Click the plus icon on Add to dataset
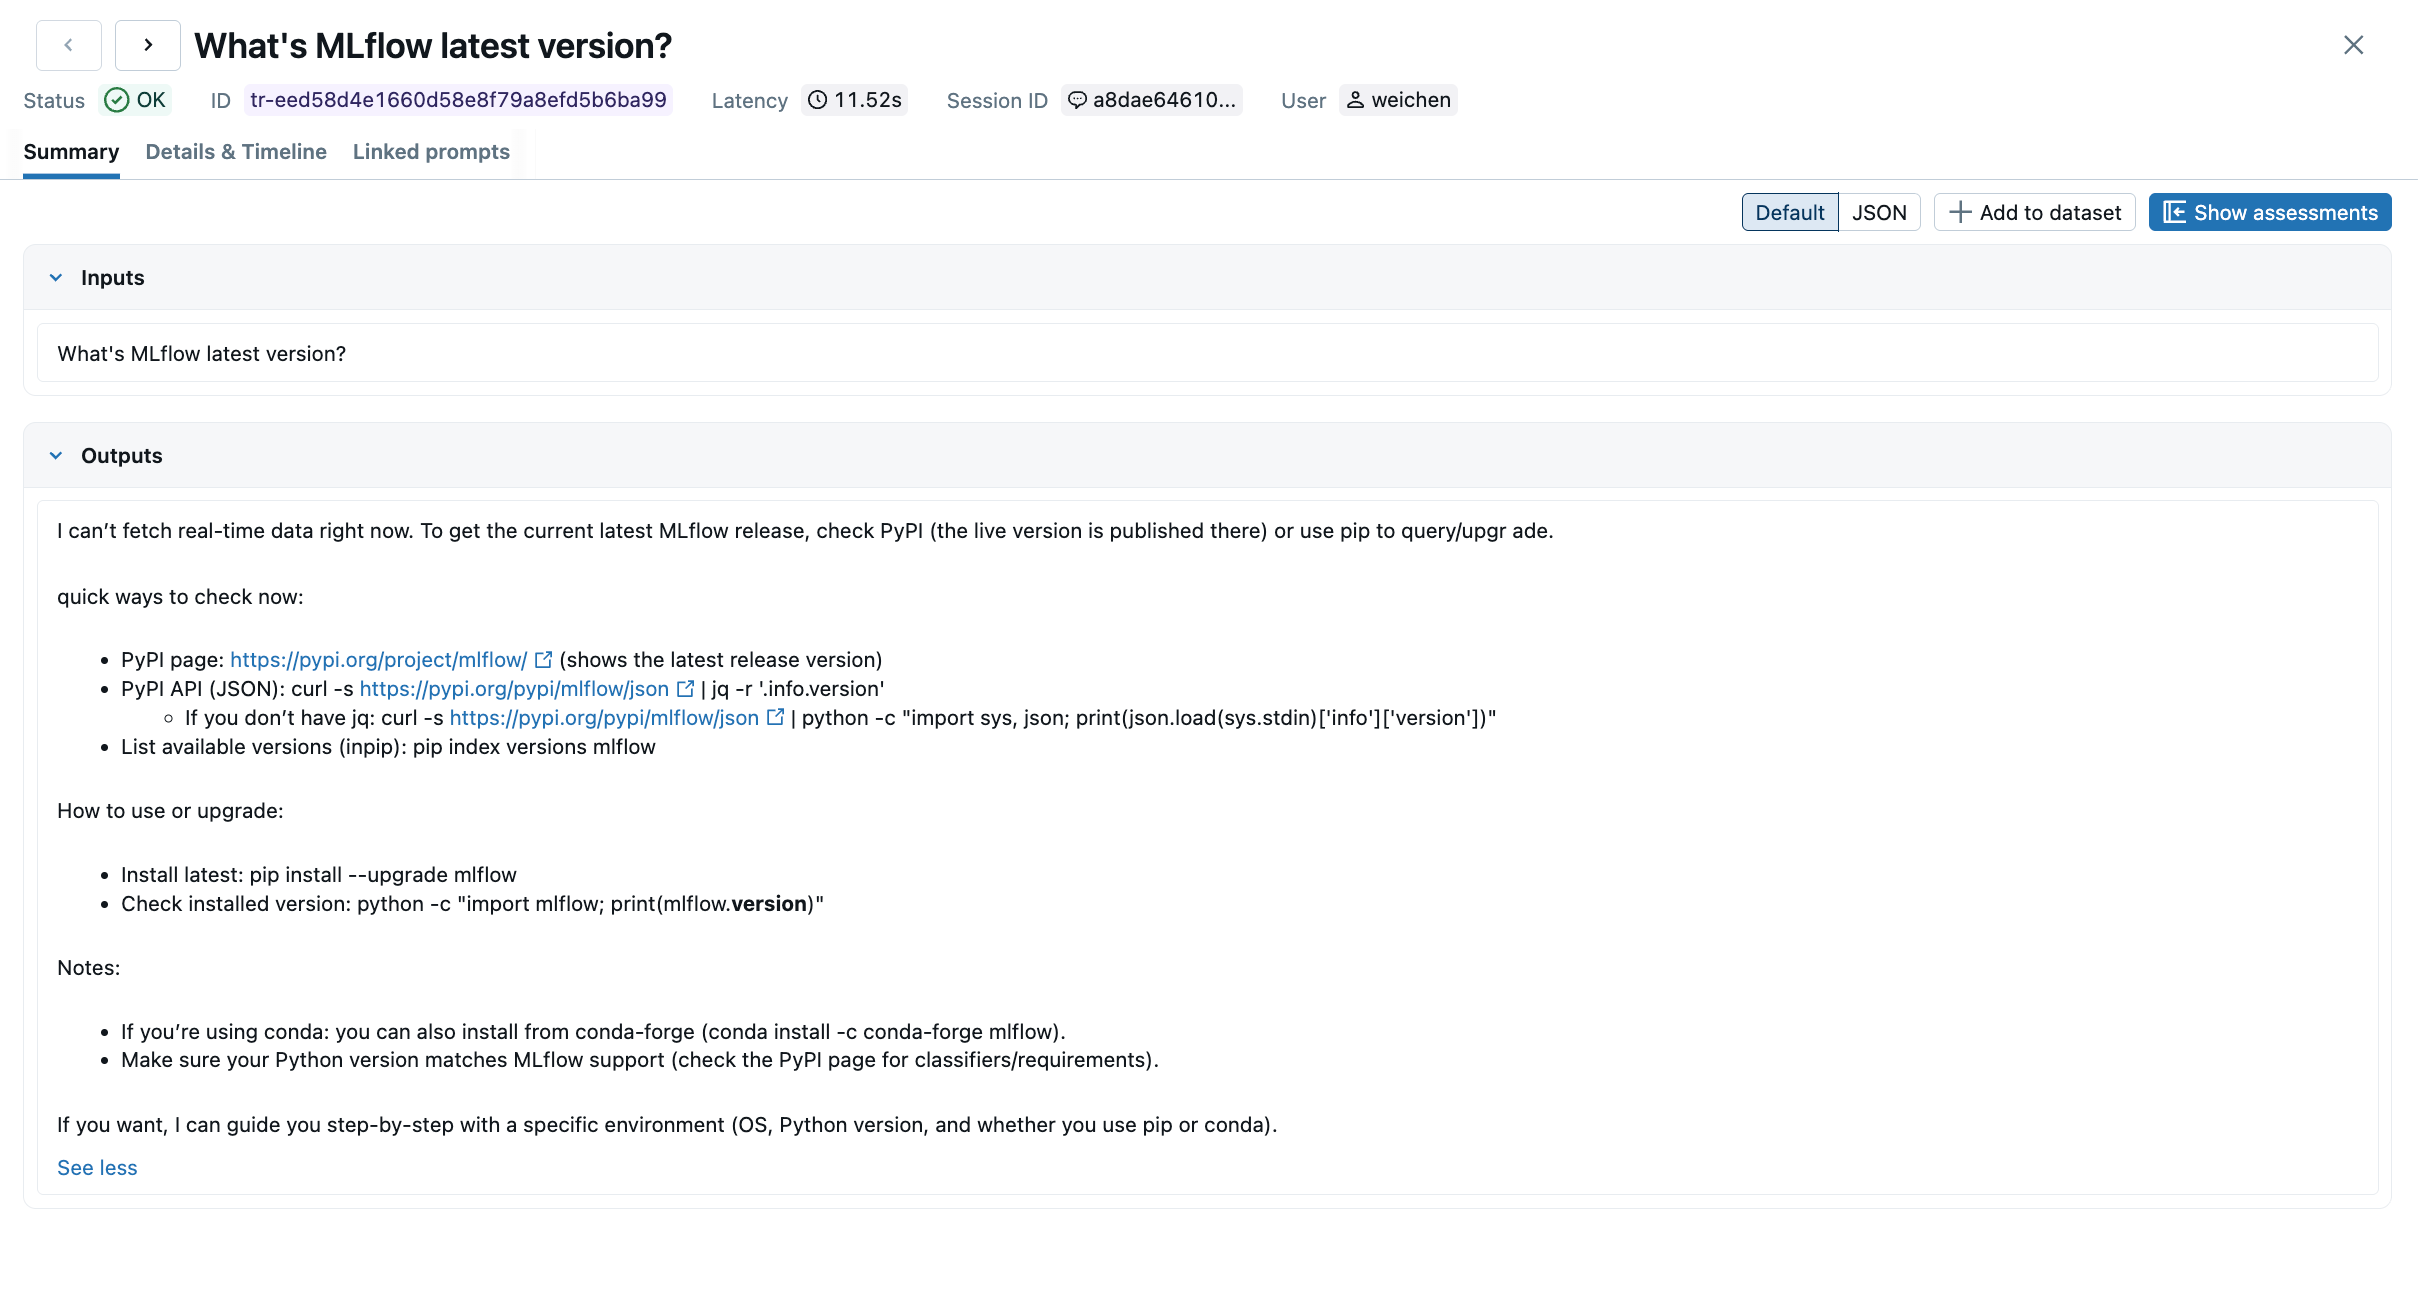2418x1304 pixels. (1960, 212)
